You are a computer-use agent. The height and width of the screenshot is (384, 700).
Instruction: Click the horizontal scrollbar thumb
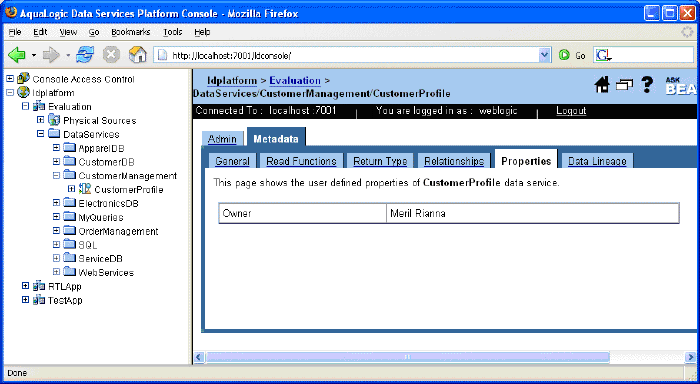pyautogui.click(x=407, y=357)
